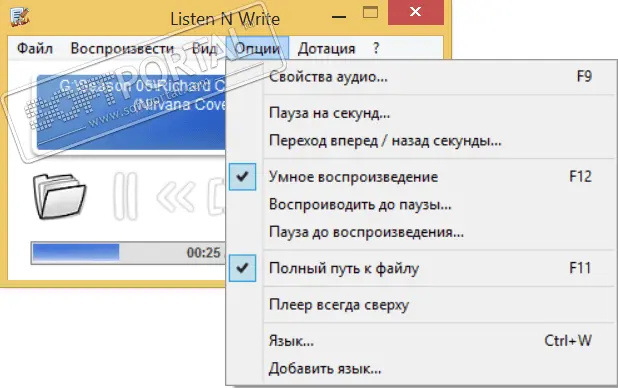Maximize the Listen N Write window
Image resolution: width=618 pixels, height=388 pixels.
[370, 13]
